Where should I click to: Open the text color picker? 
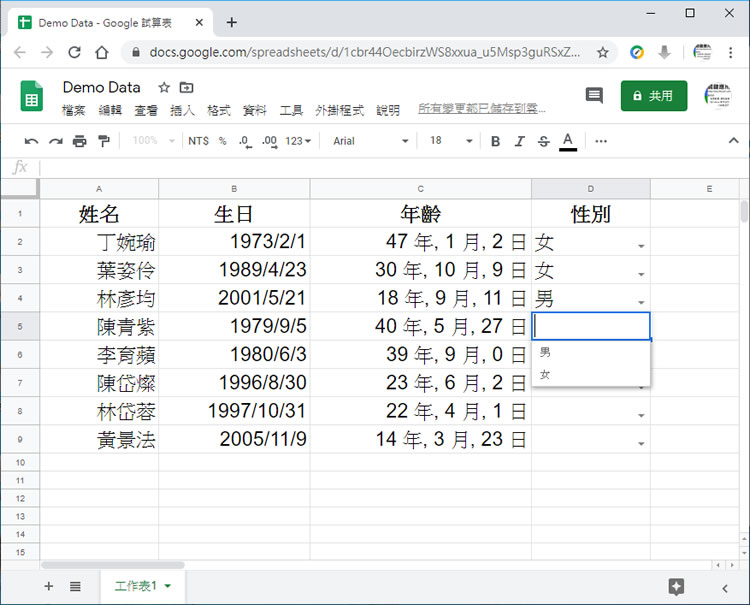point(568,141)
